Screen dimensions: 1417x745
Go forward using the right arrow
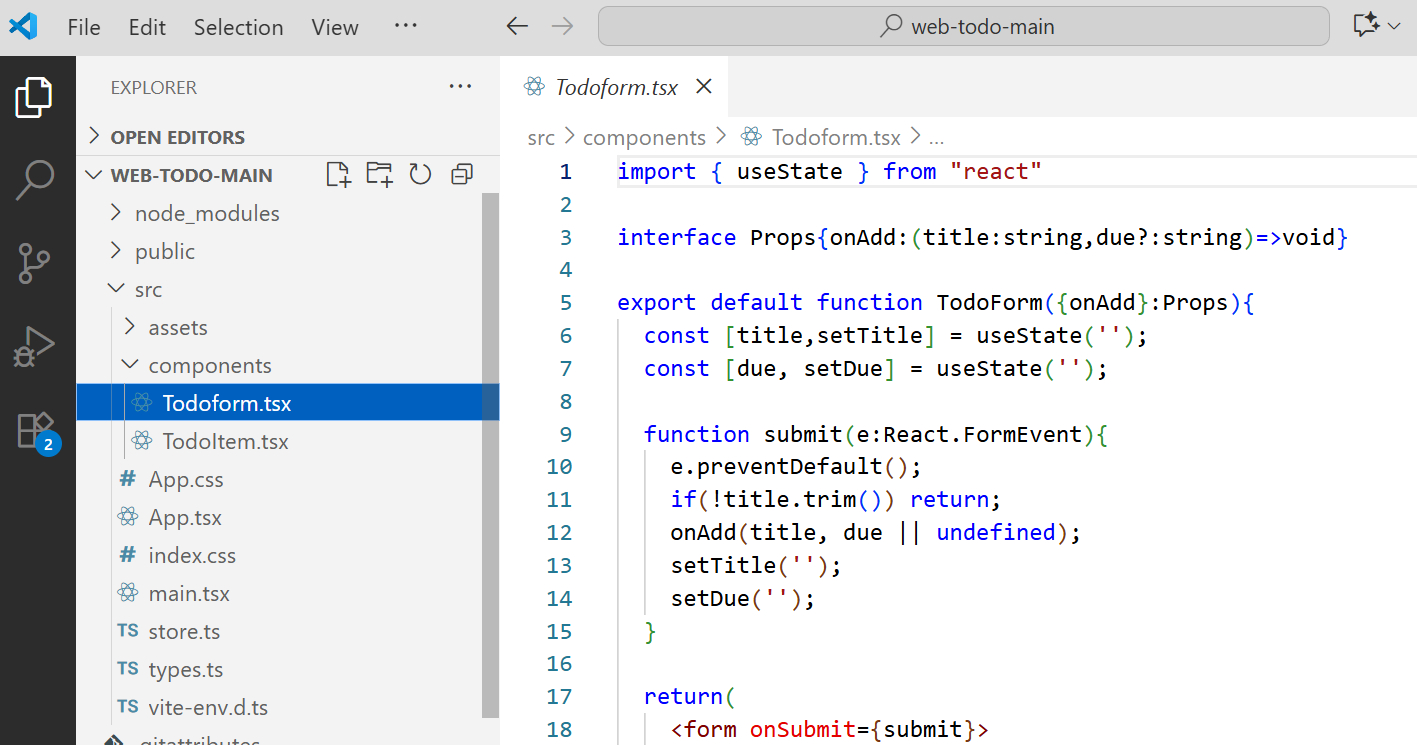pos(563,27)
